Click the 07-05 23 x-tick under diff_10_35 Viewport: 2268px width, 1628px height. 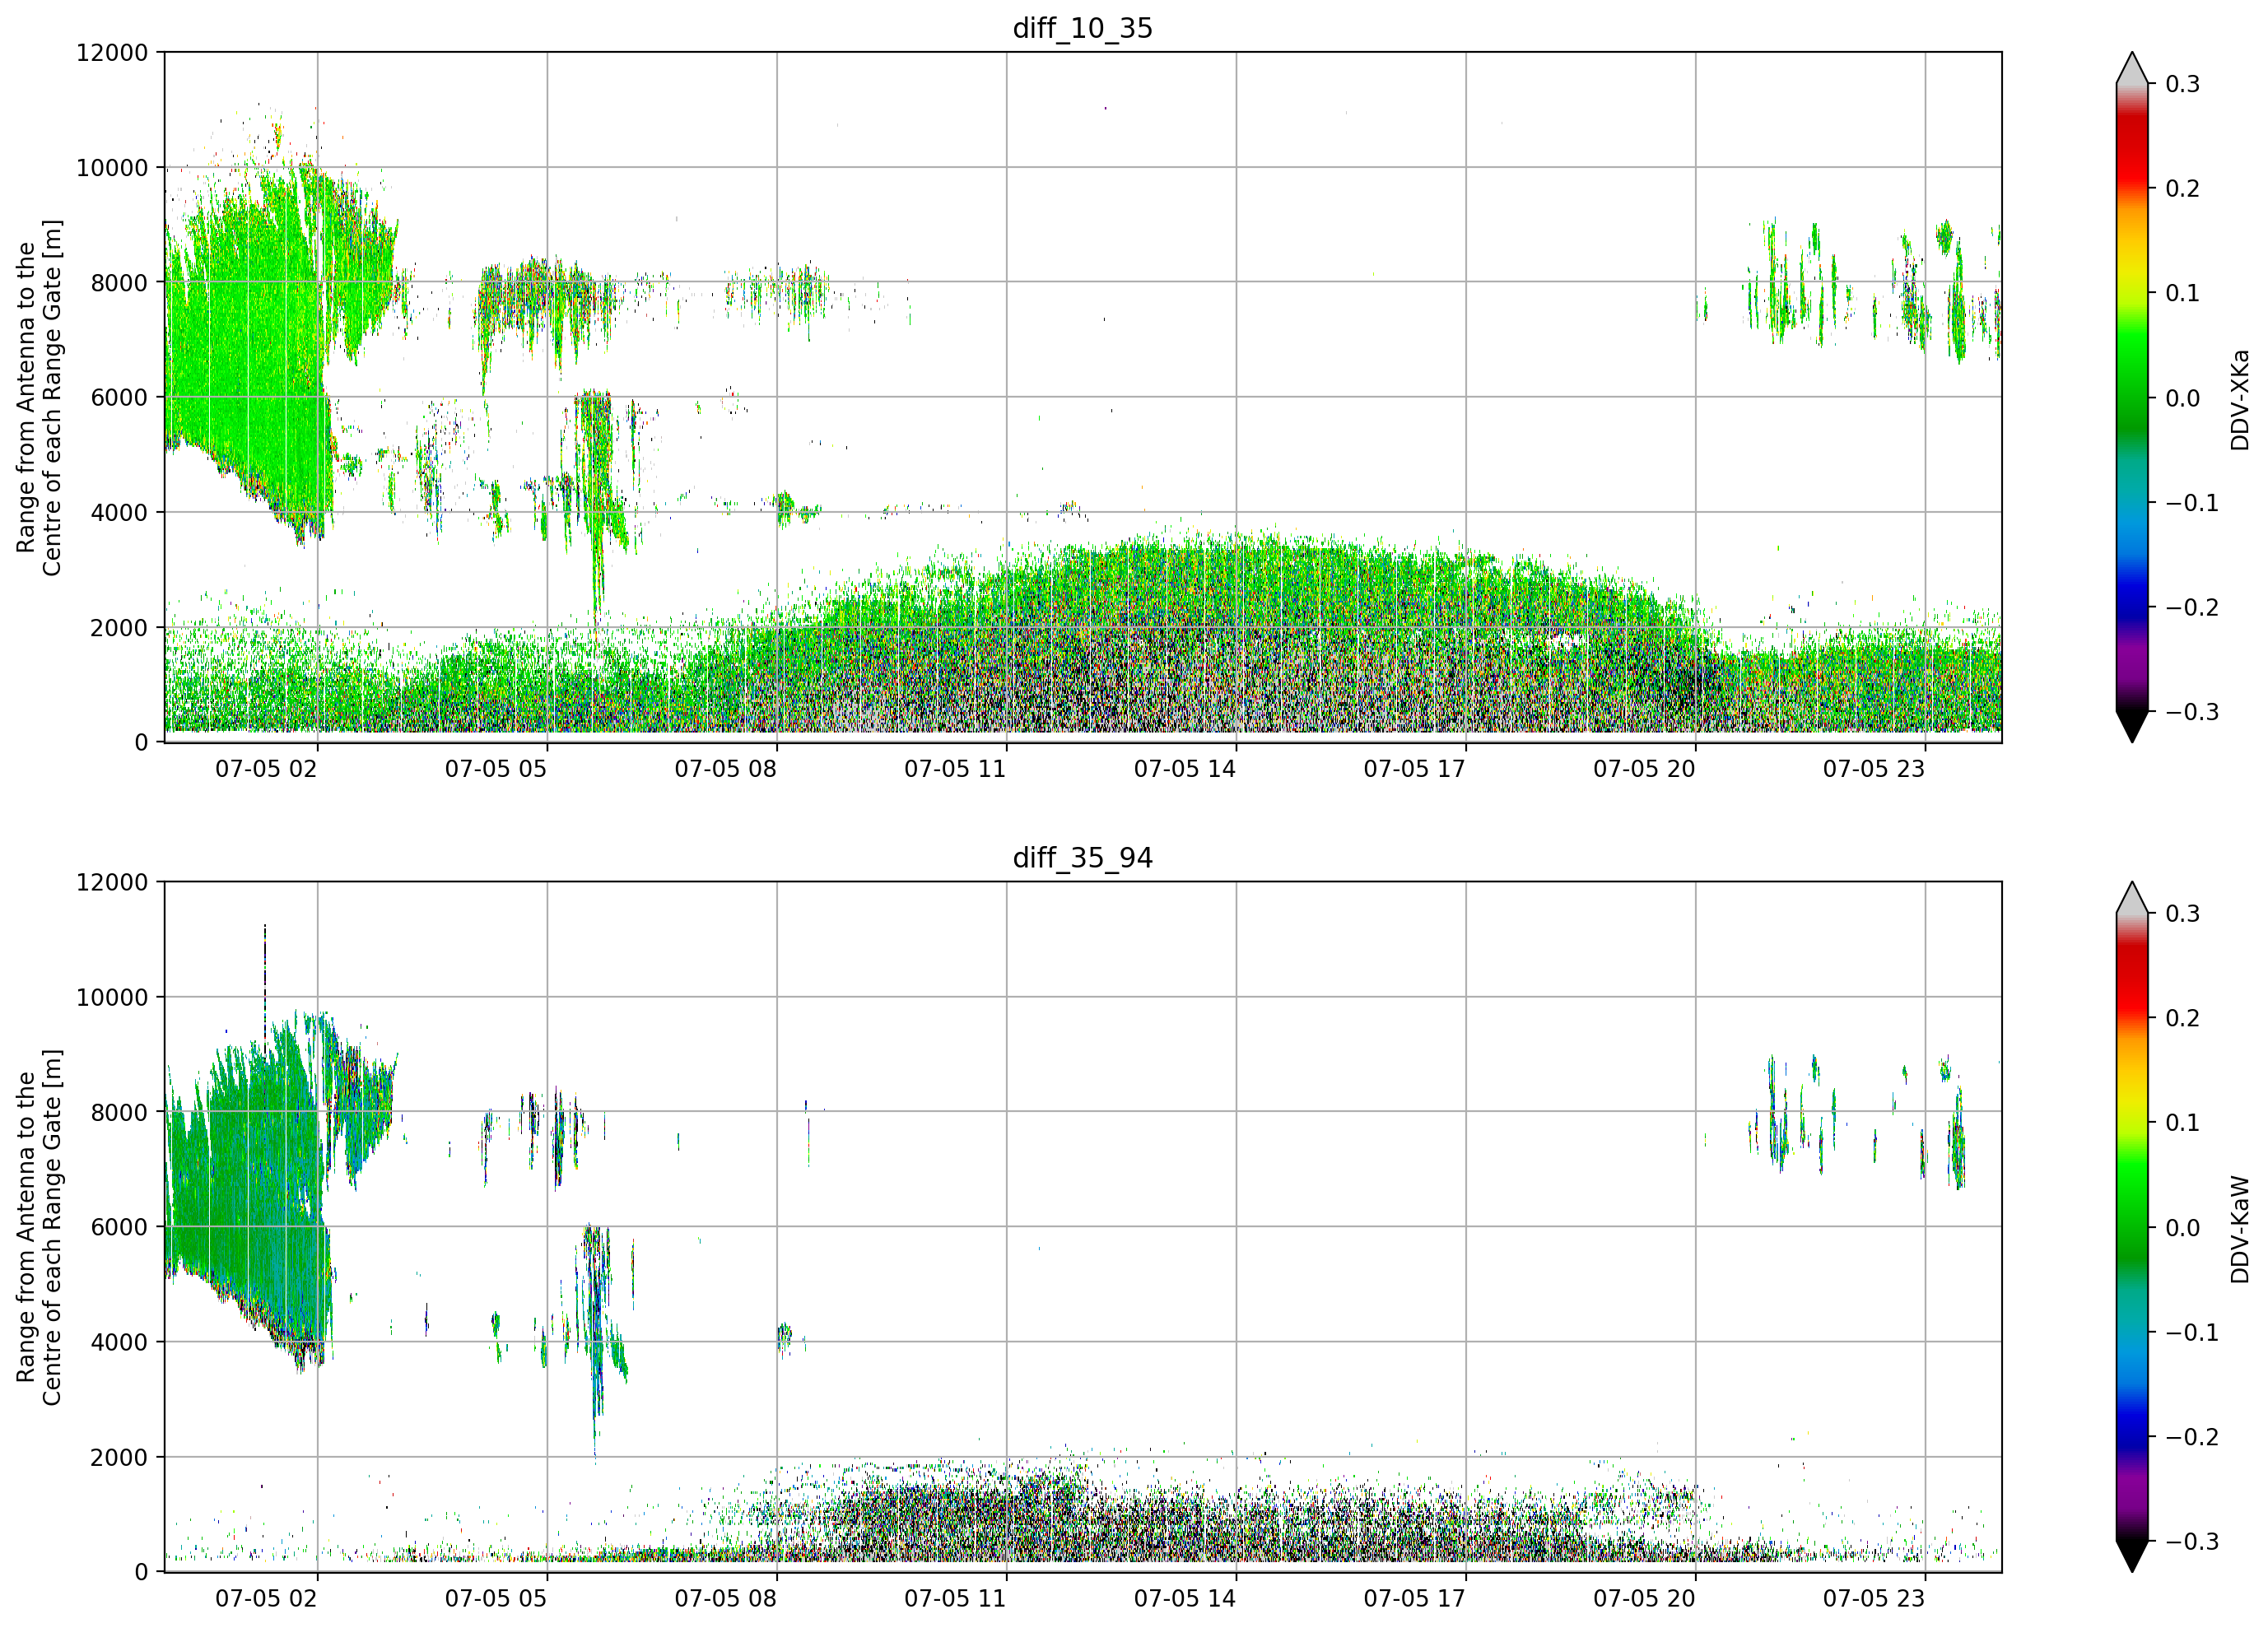pos(1874,769)
